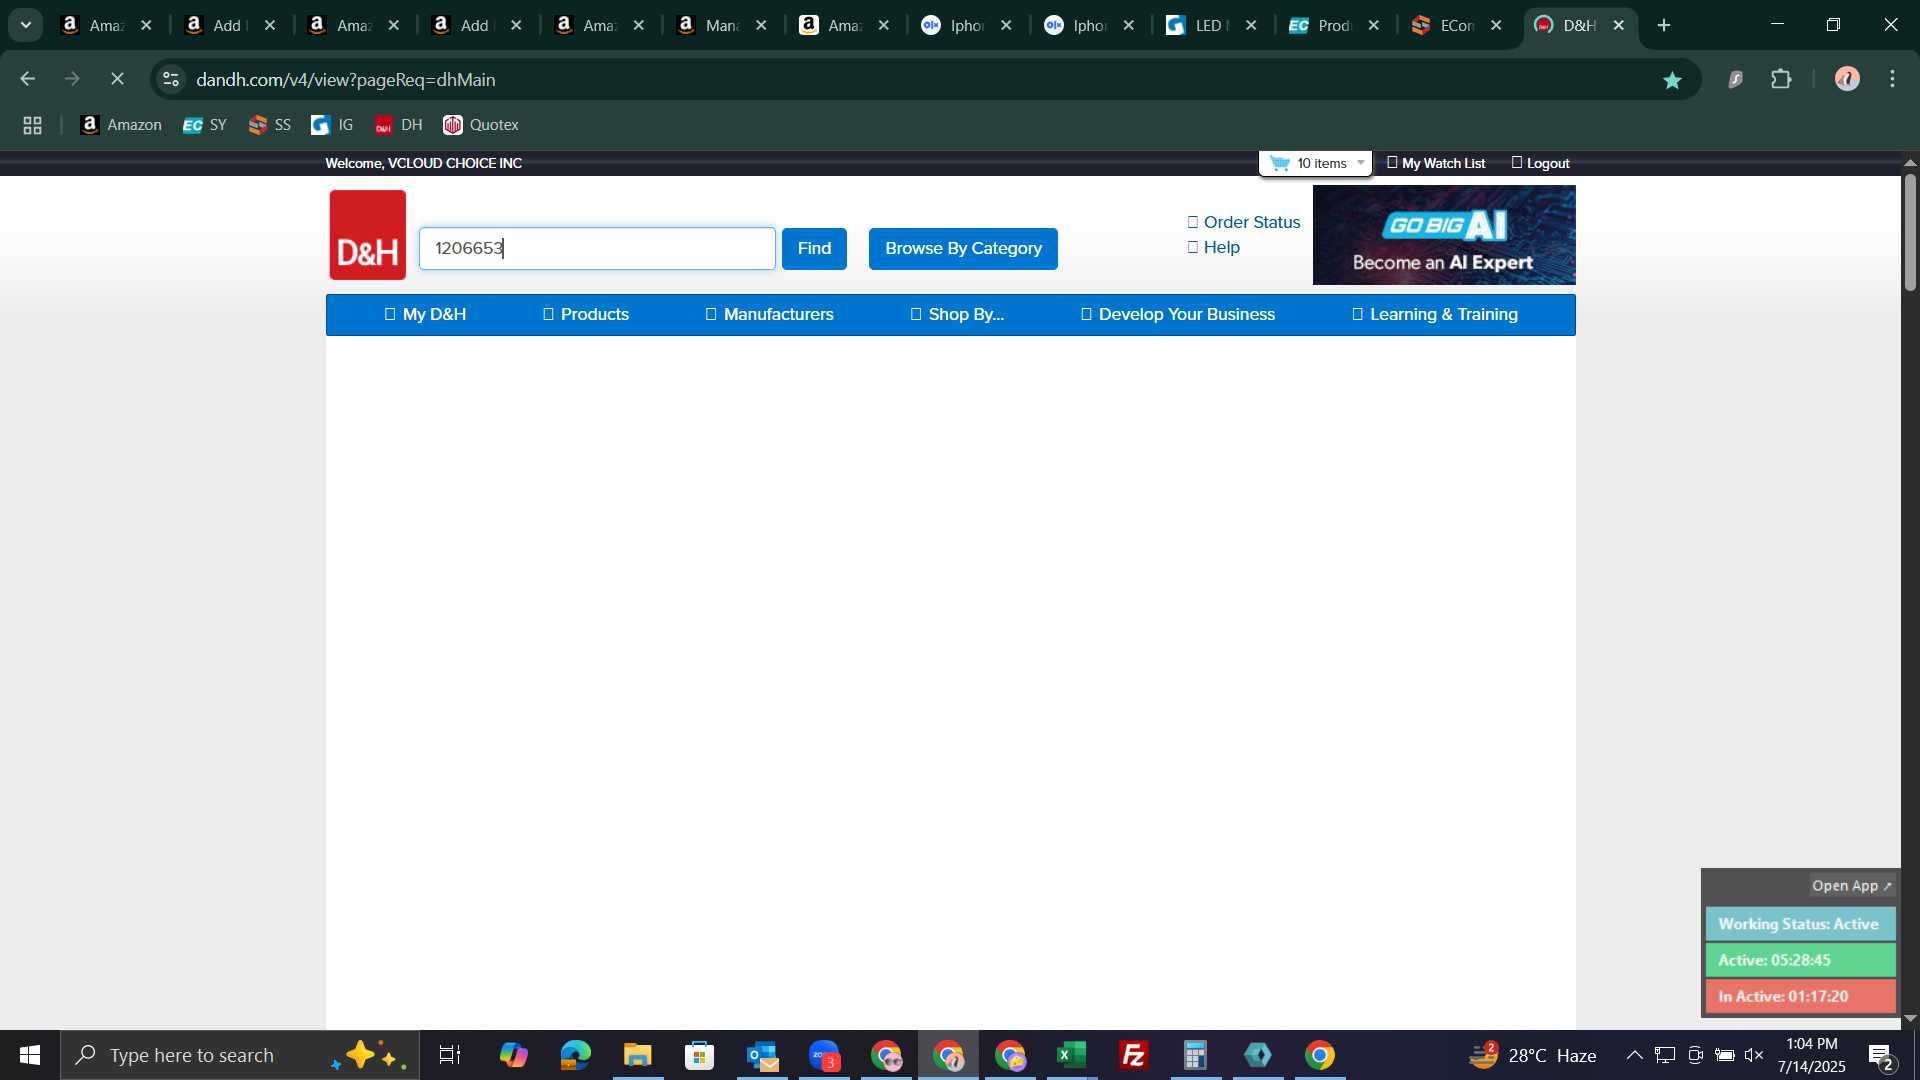Click the Find search button

(x=814, y=249)
